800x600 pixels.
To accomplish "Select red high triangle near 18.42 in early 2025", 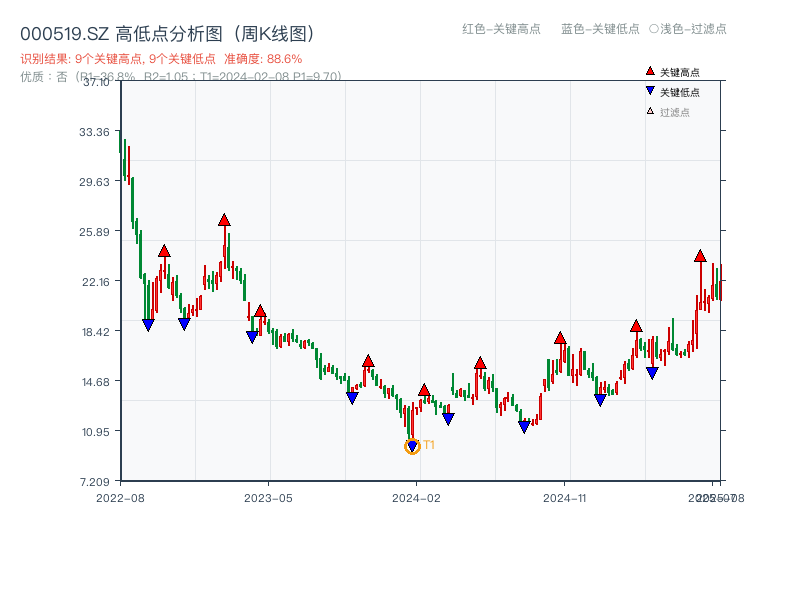I will (x=636, y=326).
